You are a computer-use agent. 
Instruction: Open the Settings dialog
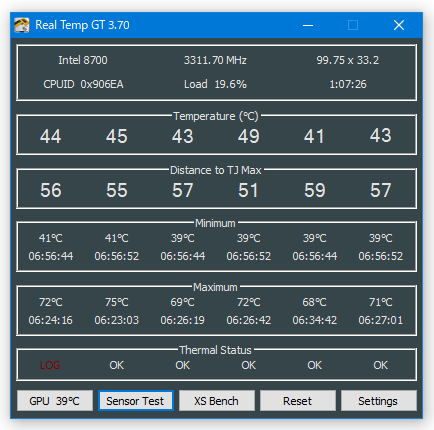[x=379, y=401]
